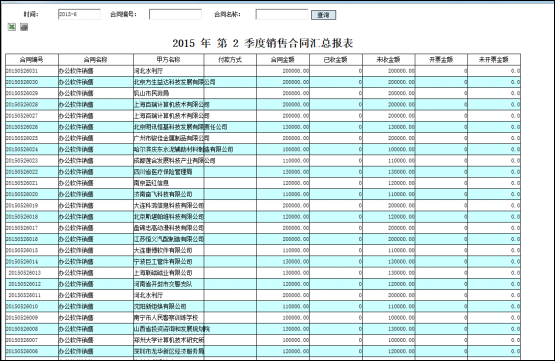The width and height of the screenshot is (556, 362).
Task: Select contract number 20150526006
Action: 22,351
